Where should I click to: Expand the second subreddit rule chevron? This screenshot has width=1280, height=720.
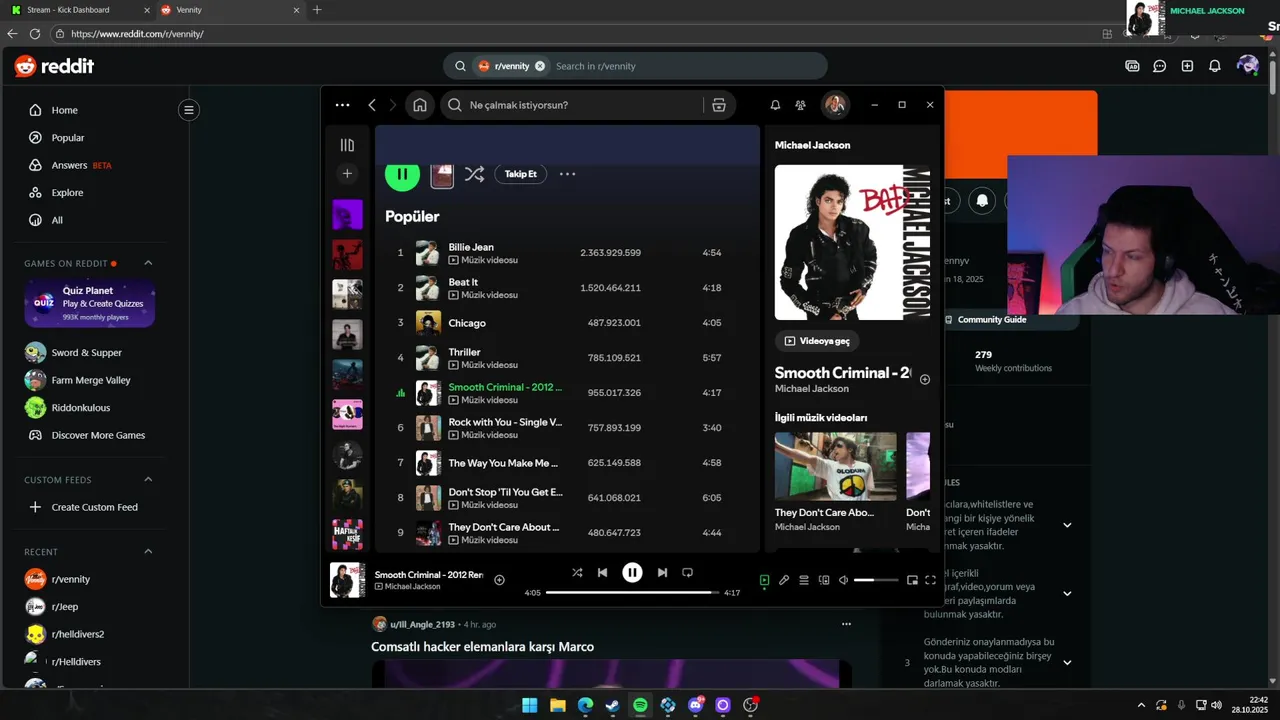click(x=1067, y=593)
